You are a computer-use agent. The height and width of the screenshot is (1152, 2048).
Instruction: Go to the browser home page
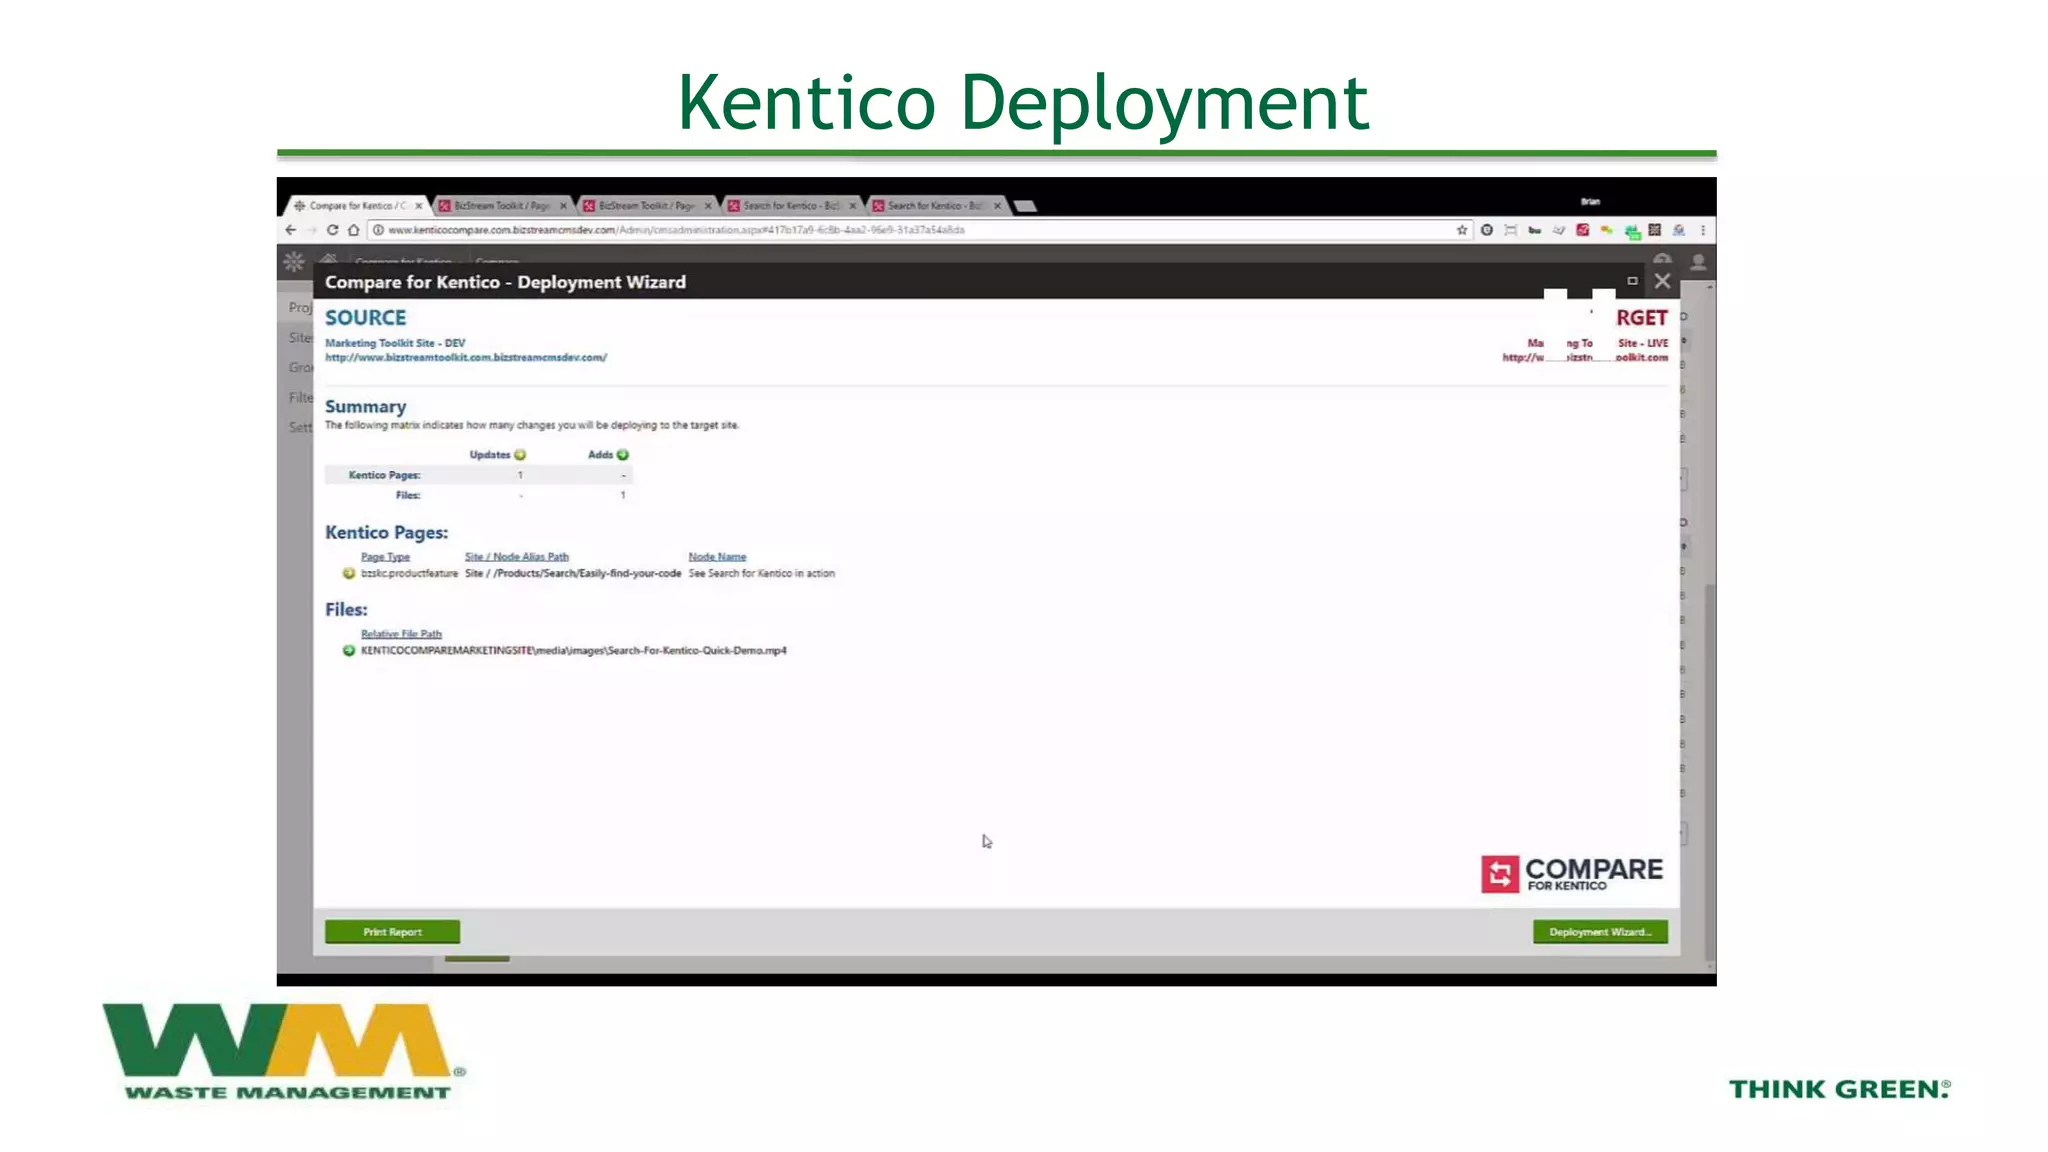pyautogui.click(x=353, y=230)
